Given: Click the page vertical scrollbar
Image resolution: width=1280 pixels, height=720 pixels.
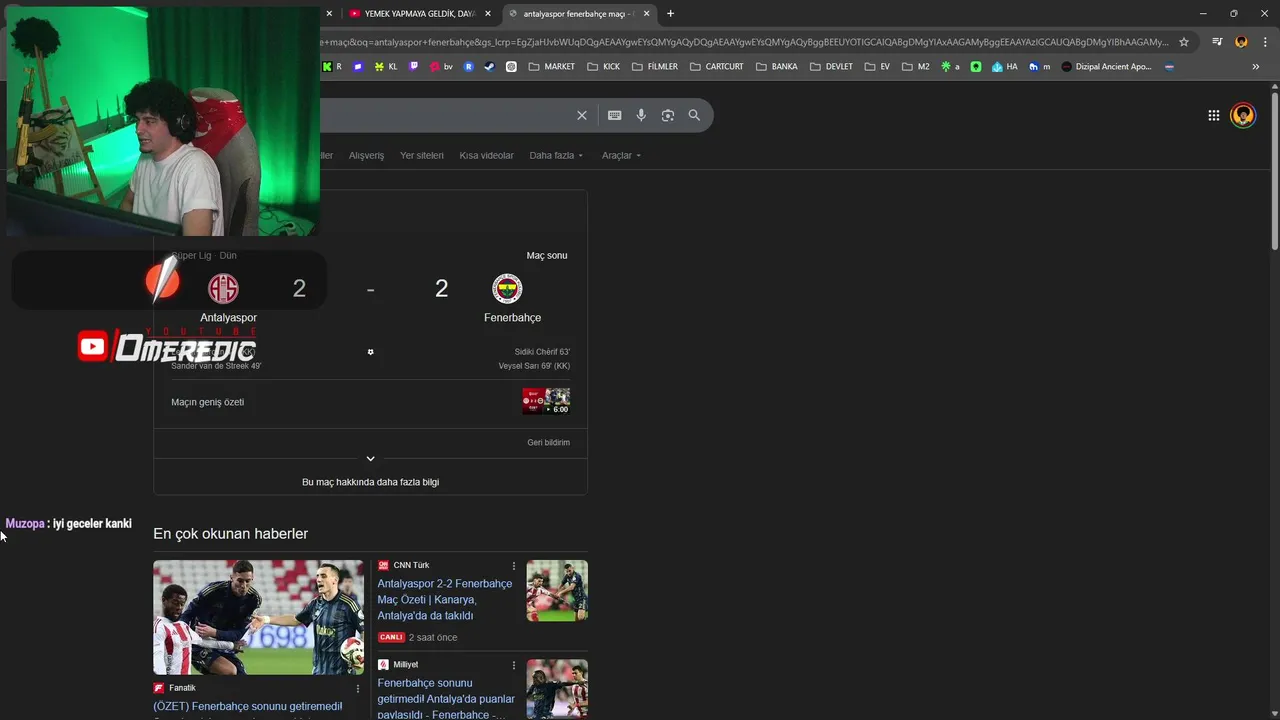Looking at the screenshot, I should [1275, 170].
